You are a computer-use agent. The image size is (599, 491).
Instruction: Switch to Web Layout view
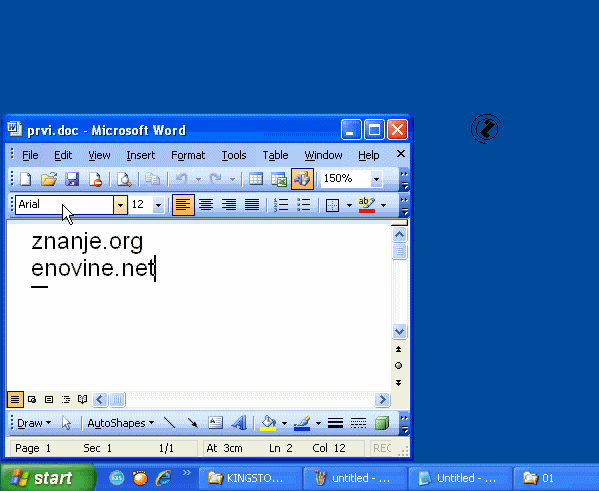point(32,400)
